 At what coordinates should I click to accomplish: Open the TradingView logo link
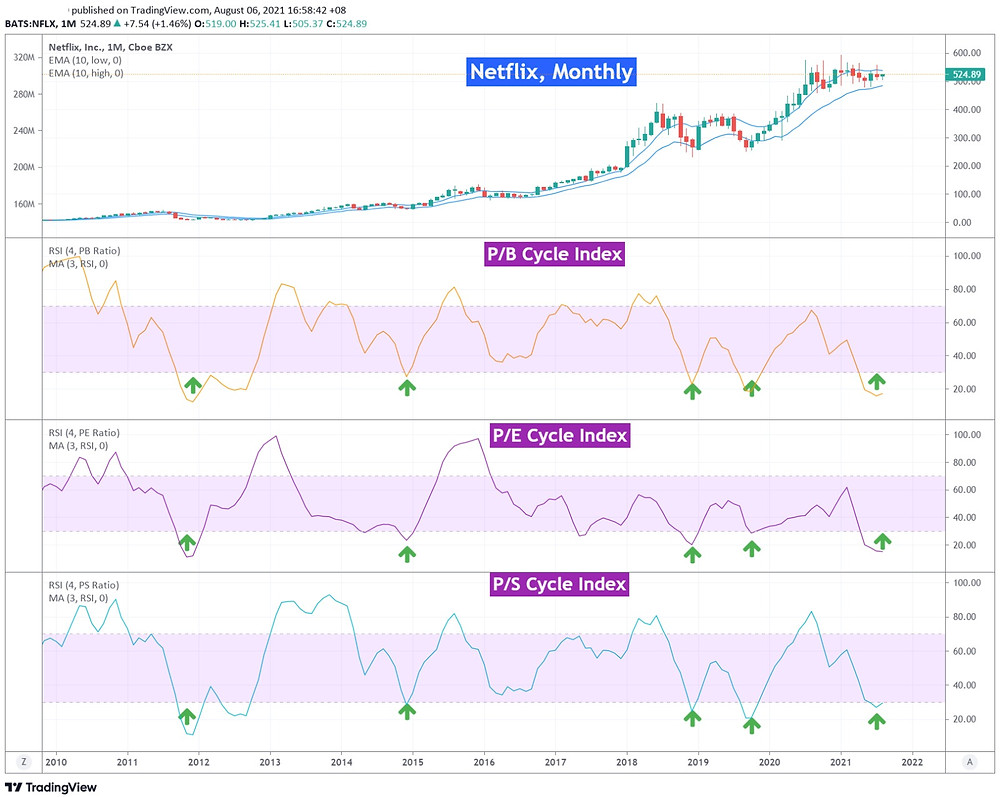pyautogui.click(x=51, y=787)
